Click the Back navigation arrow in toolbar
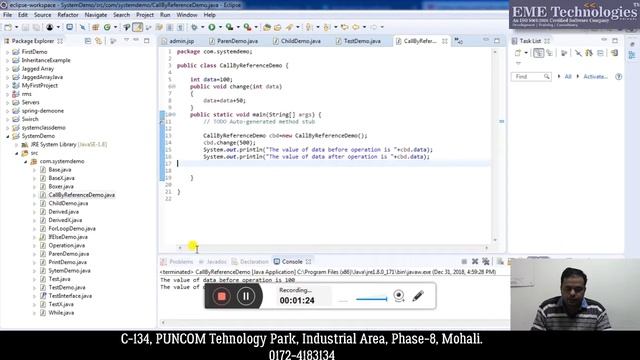Viewport: 640px width, 360px height. [356, 27]
